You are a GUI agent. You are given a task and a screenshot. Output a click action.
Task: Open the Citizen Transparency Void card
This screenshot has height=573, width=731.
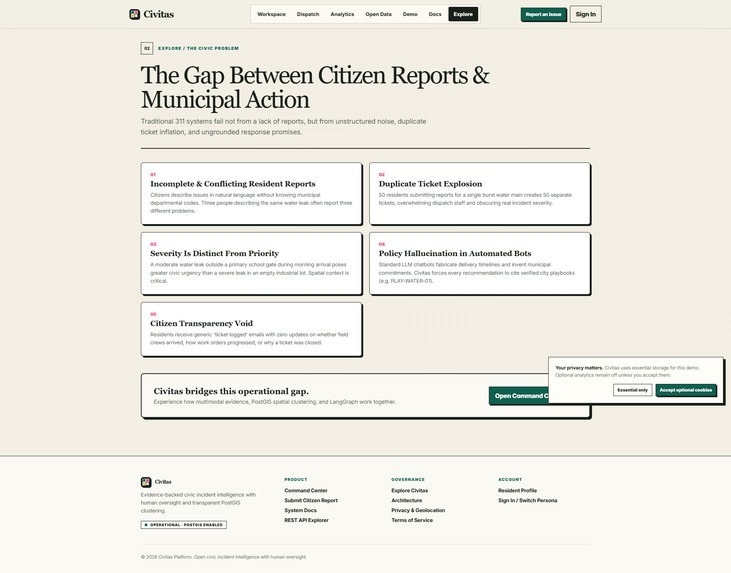[x=251, y=329]
